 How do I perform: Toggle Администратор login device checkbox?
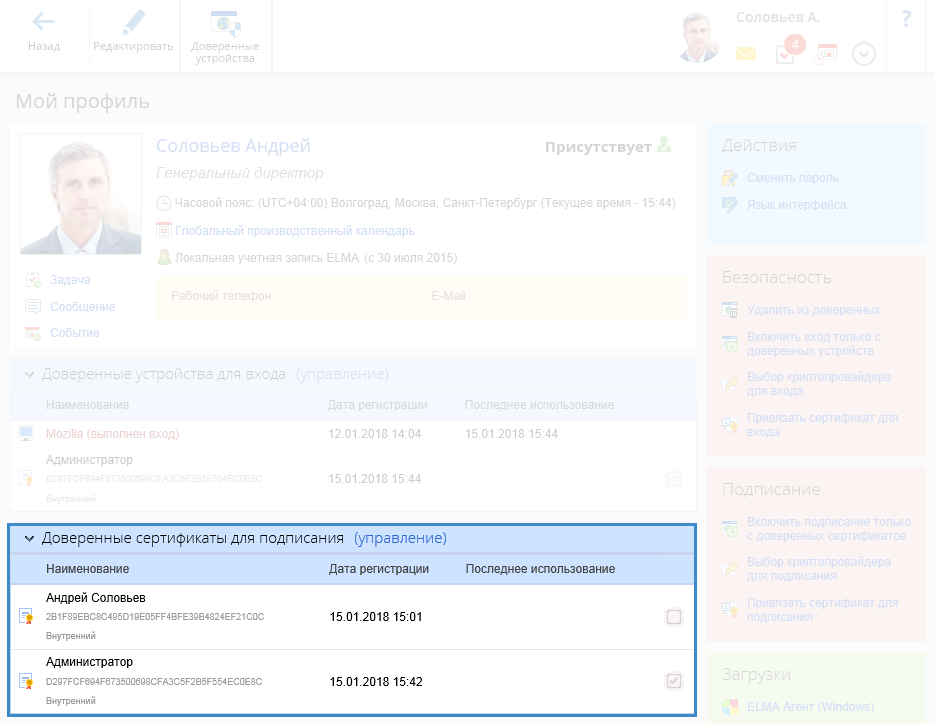pyautogui.click(x=674, y=479)
